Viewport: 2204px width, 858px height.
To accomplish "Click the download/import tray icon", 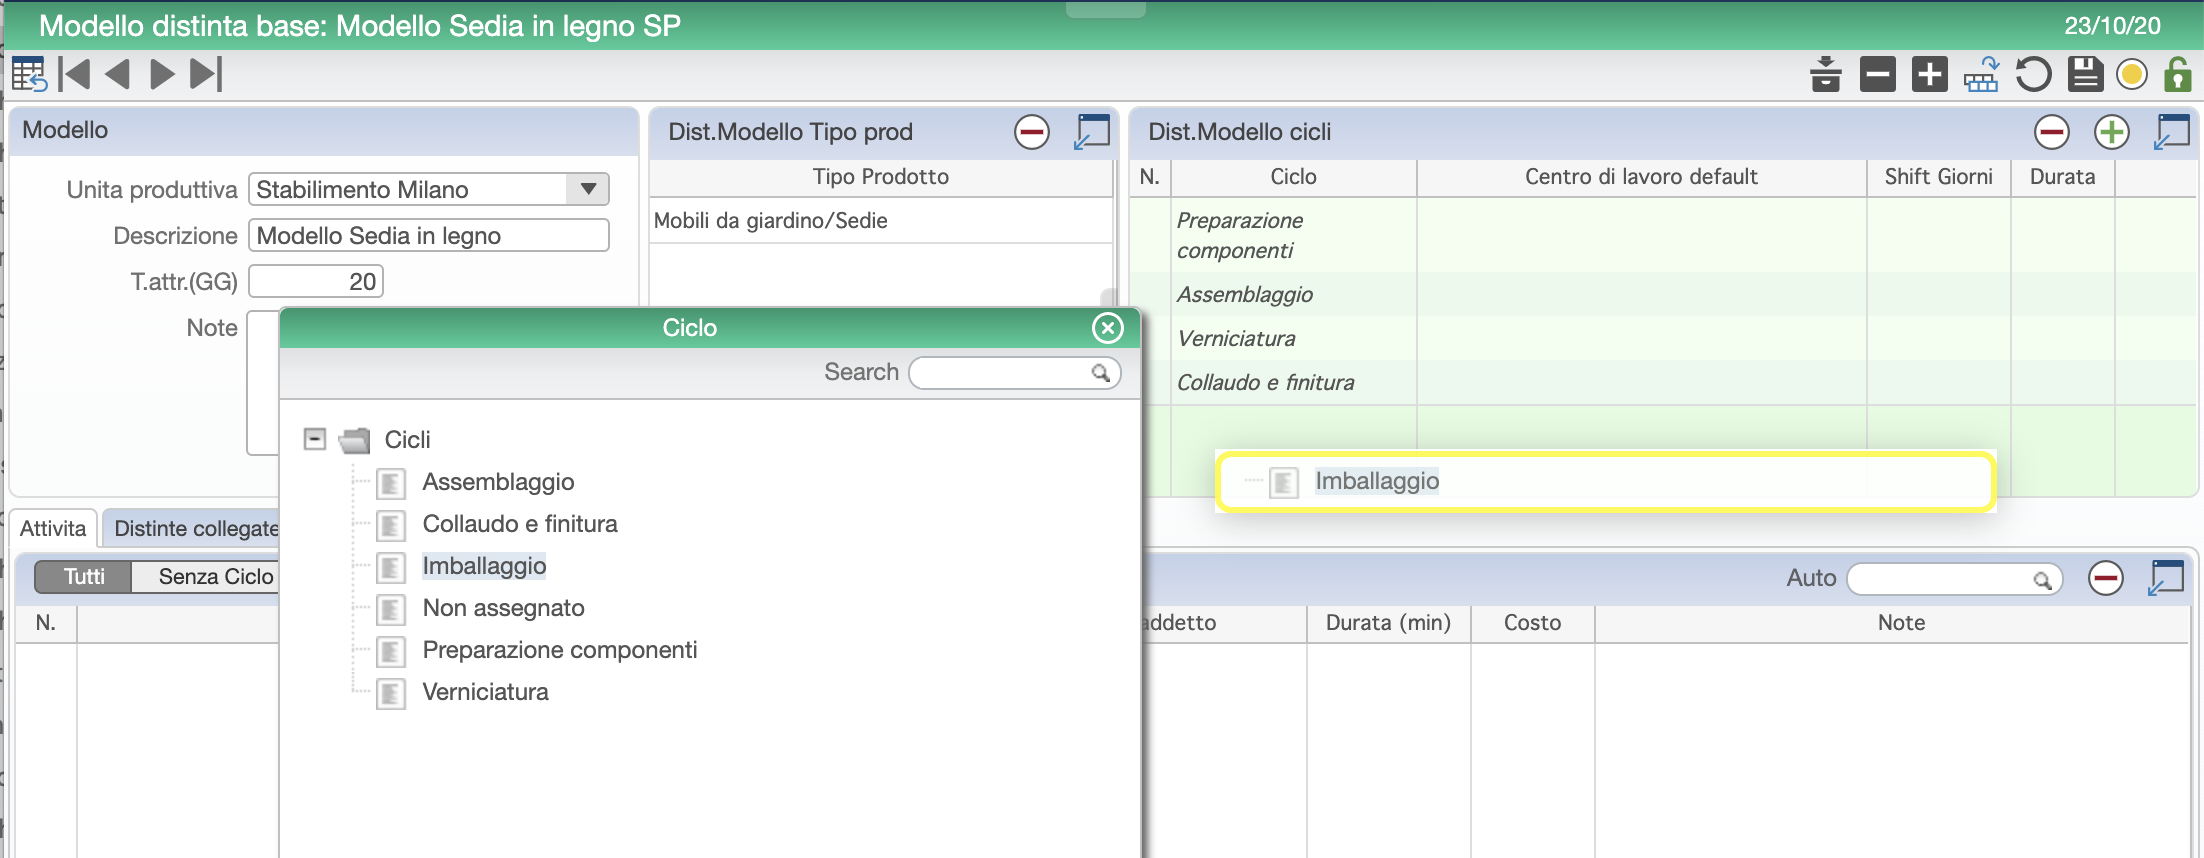I will [1826, 74].
